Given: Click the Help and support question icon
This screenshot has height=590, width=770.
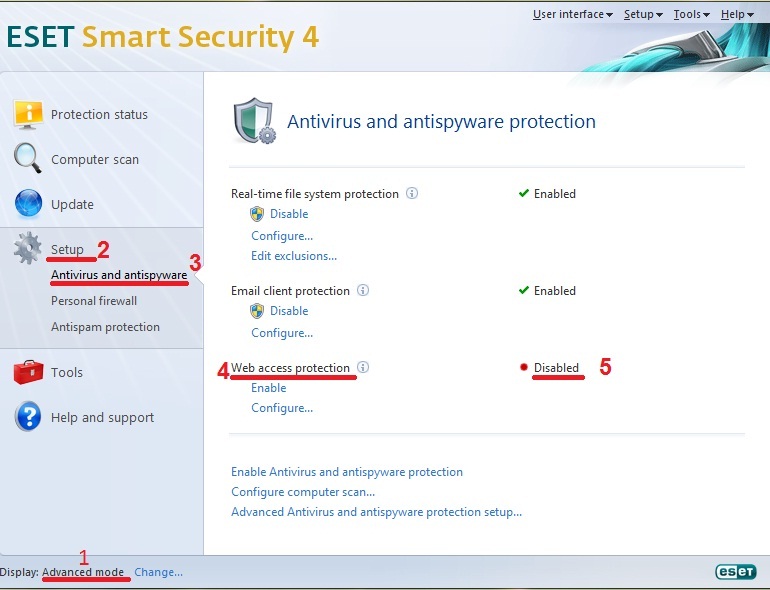Looking at the screenshot, I should click(x=28, y=416).
